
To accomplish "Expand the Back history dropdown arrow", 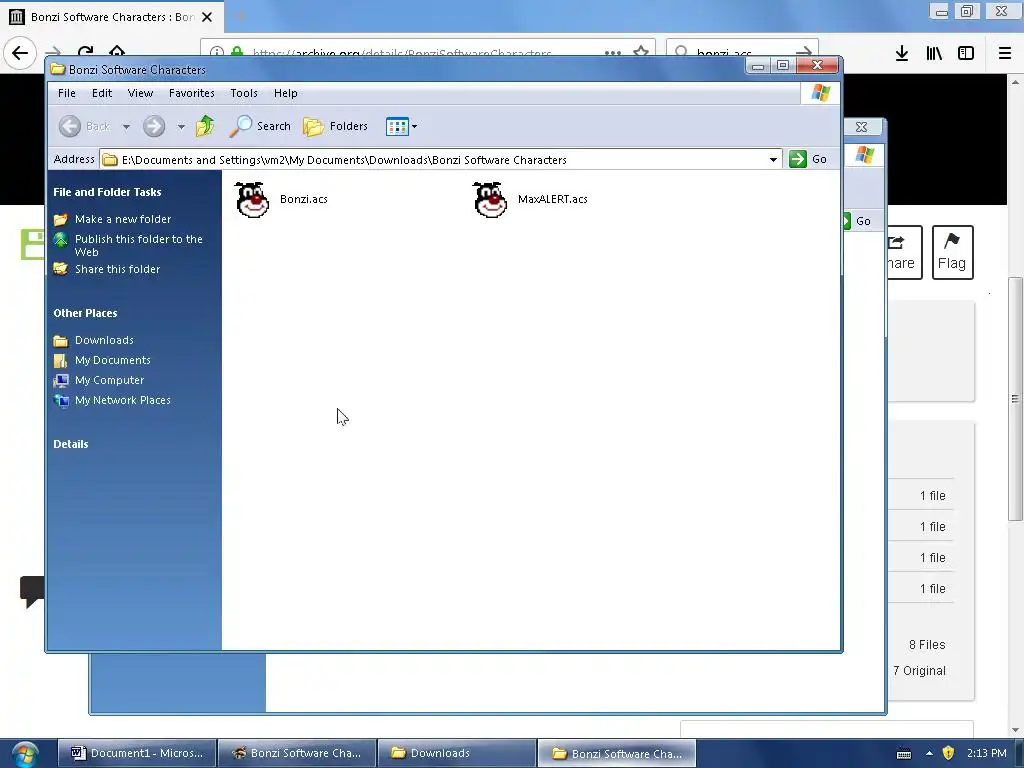I will coord(127,127).
